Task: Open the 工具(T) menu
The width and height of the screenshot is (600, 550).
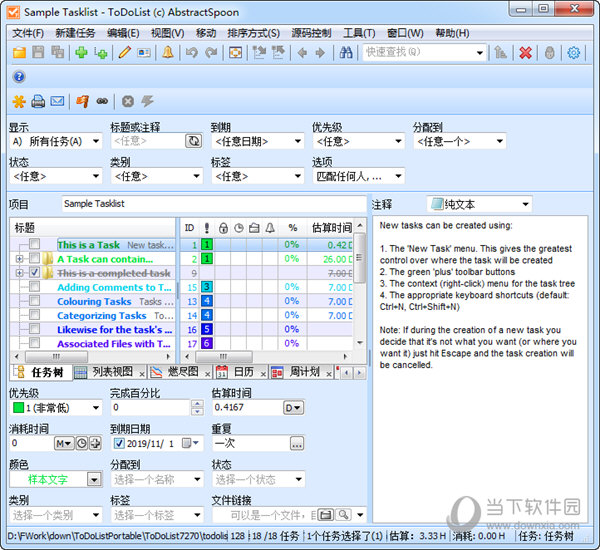Action: (359, 33)
